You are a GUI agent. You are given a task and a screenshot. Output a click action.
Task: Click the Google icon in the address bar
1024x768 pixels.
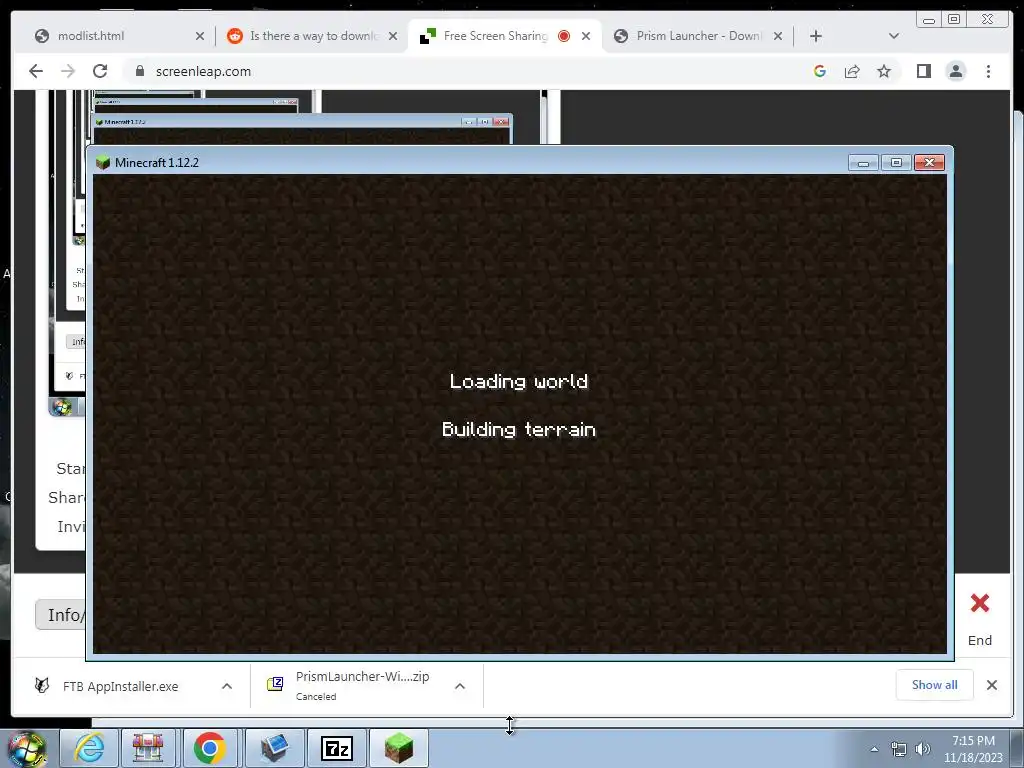click(820, 71)
